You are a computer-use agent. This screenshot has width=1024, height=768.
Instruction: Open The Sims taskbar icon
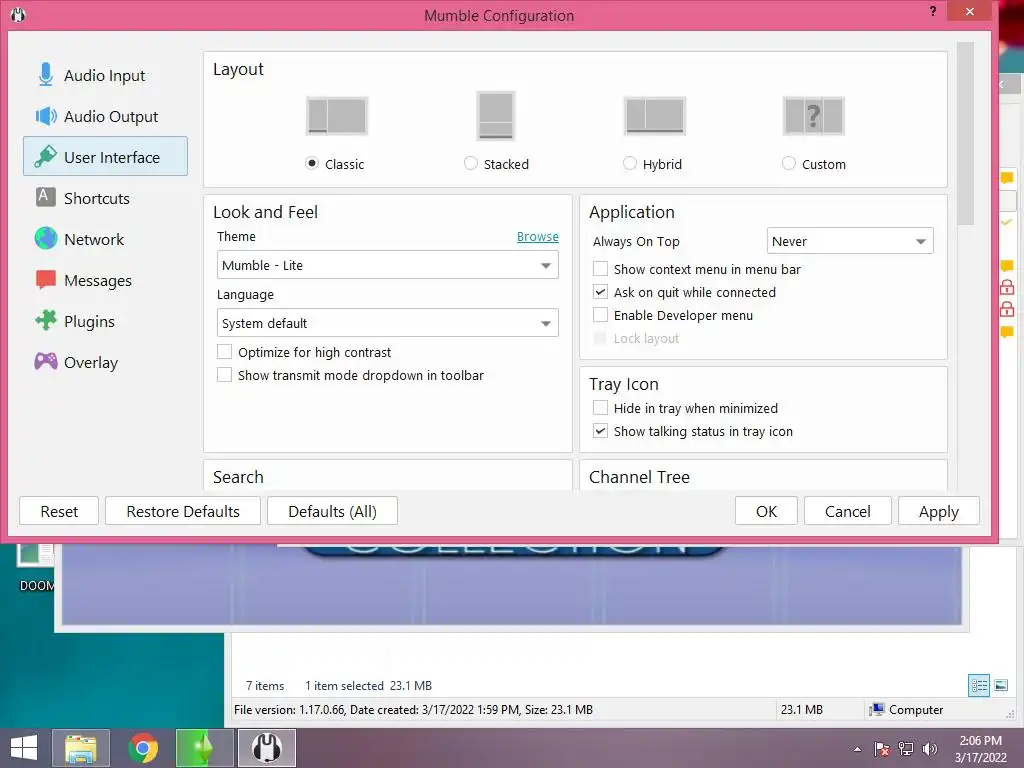204,748
